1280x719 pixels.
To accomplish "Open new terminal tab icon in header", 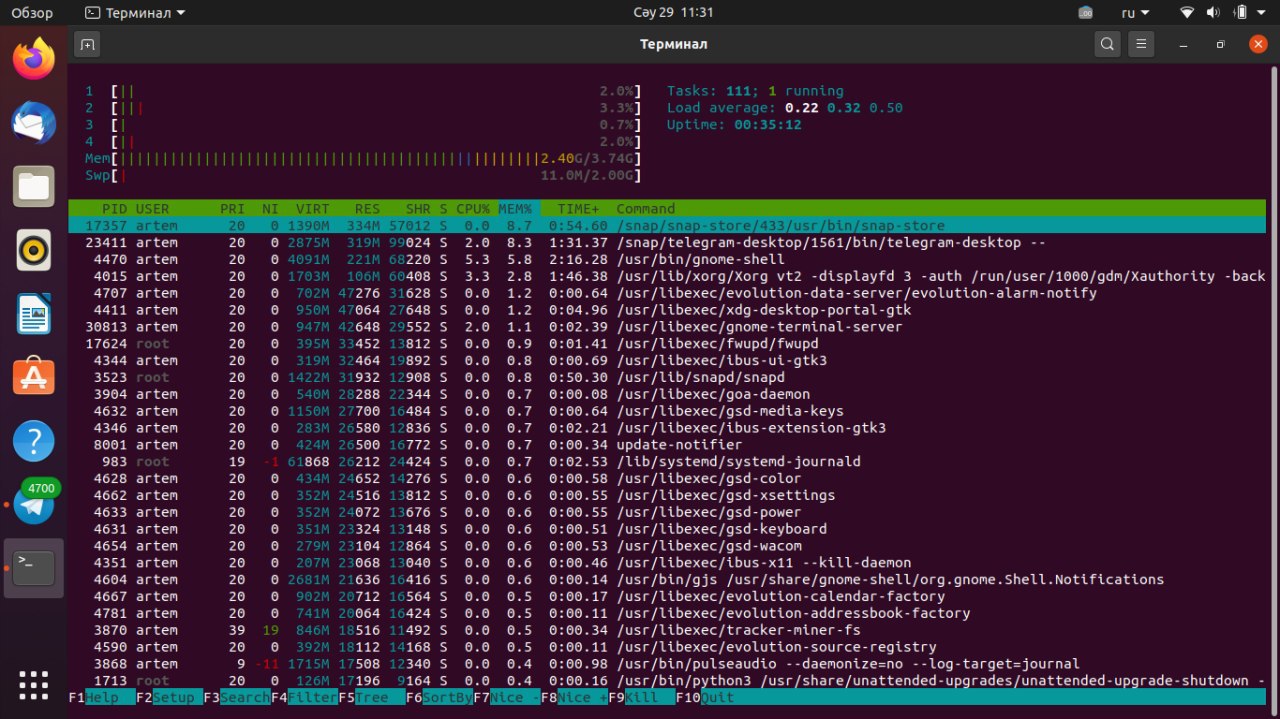I will [87, 44].
